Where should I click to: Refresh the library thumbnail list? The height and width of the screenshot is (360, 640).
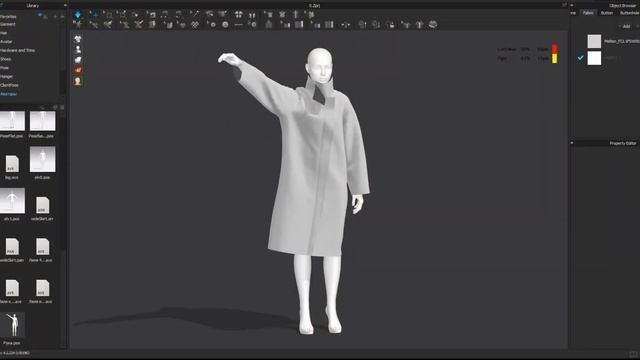(x=55, y=107)
